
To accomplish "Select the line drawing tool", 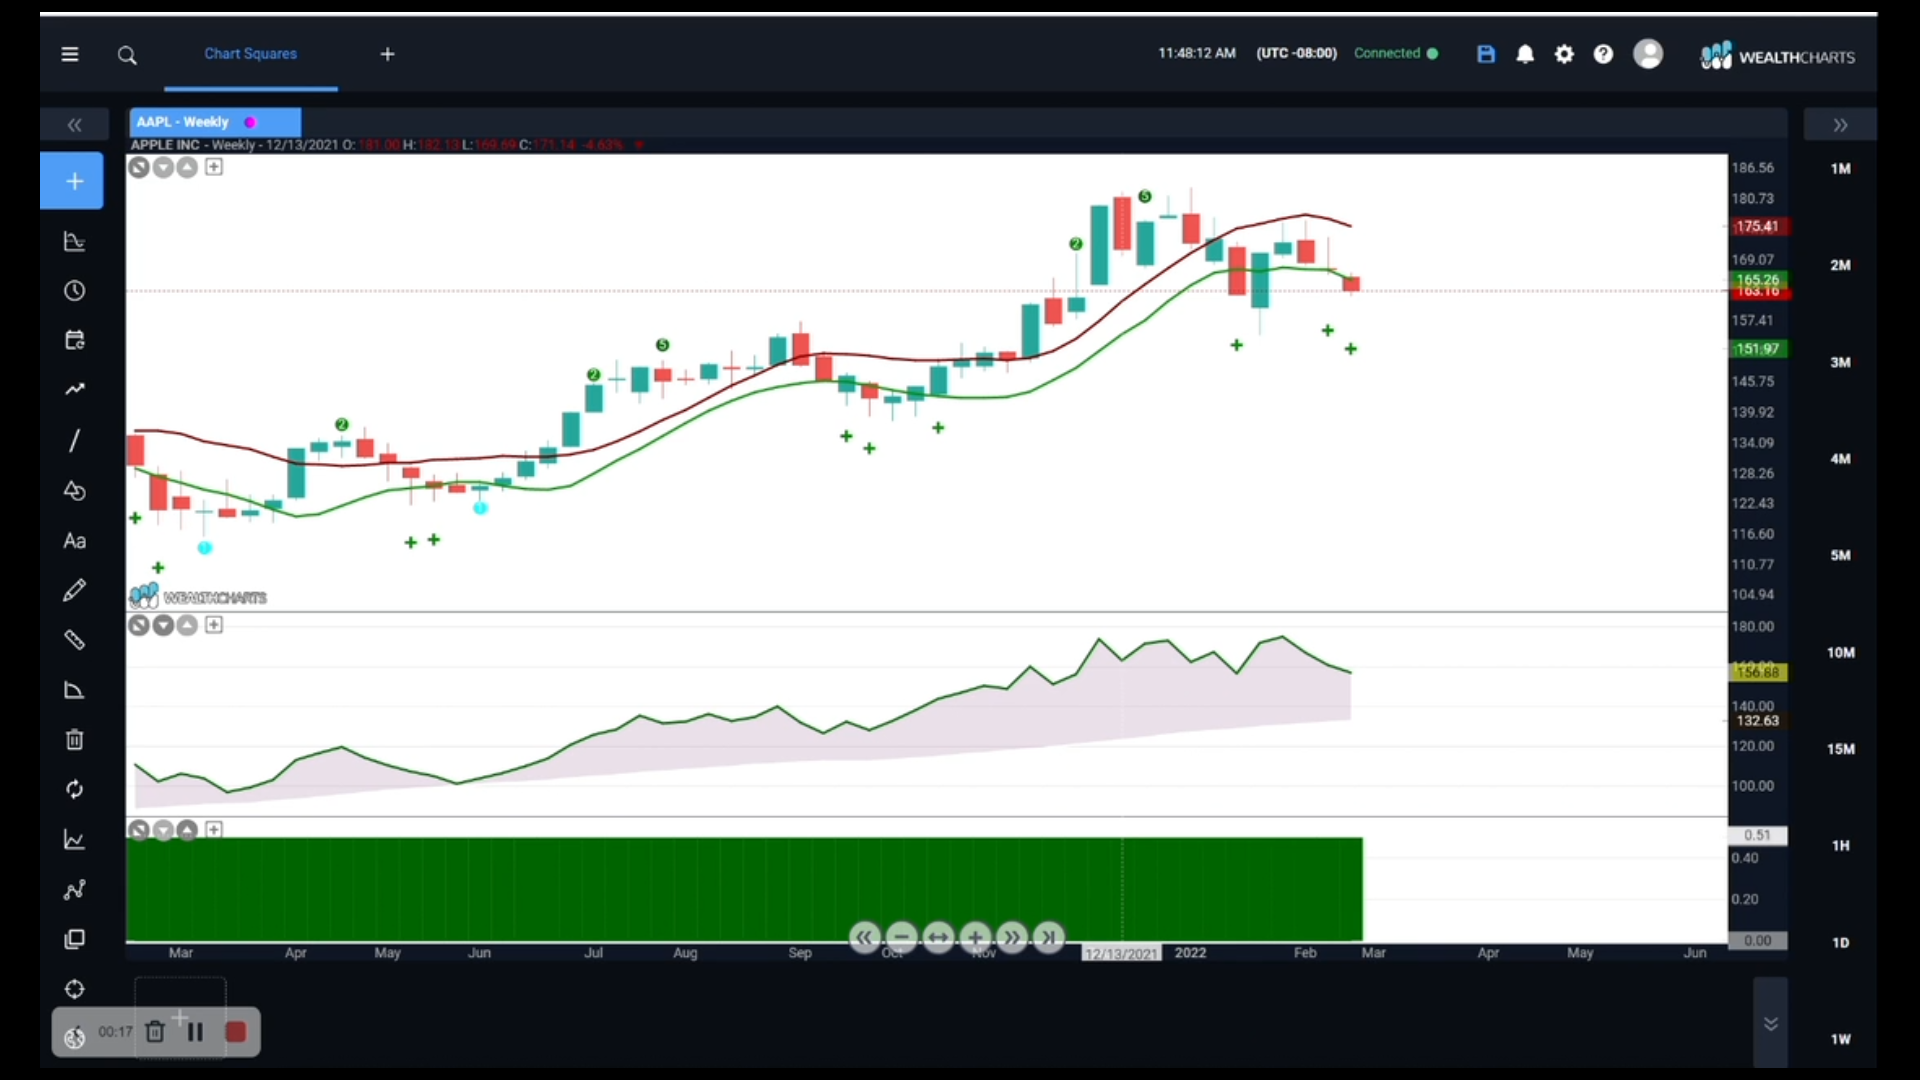I will [74, 440].
